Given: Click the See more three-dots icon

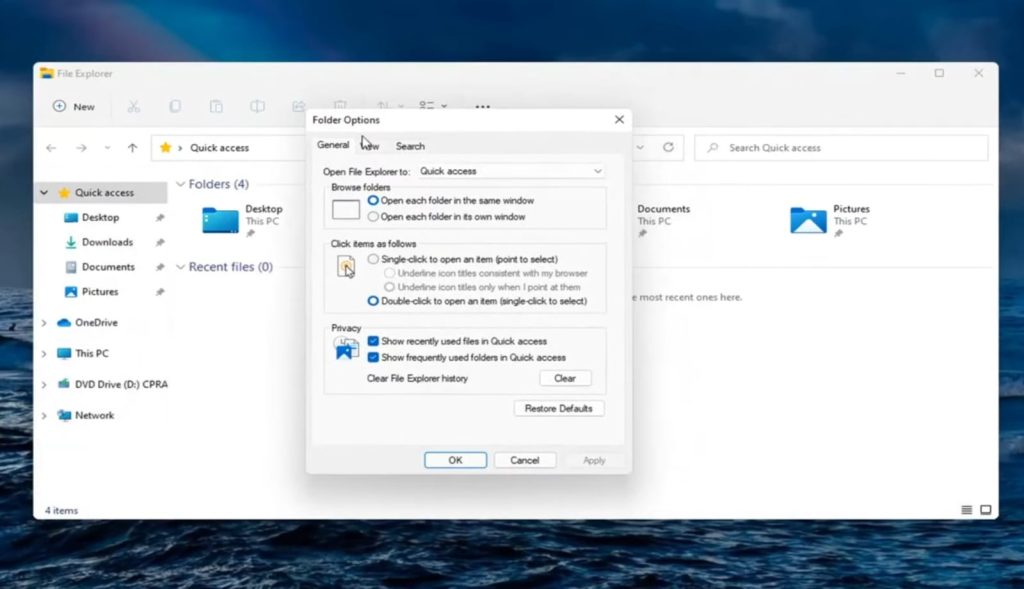Looking at the screenshot, I should (482, 107).
